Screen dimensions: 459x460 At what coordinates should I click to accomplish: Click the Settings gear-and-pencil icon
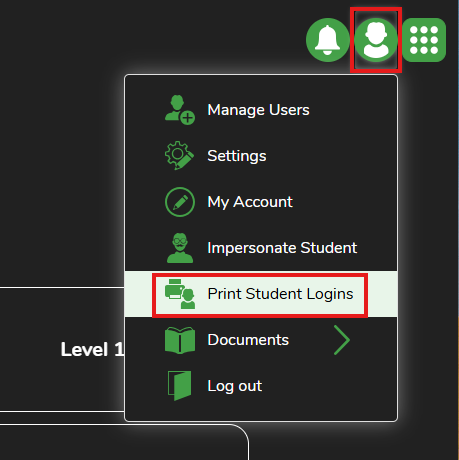pos(179,156)
